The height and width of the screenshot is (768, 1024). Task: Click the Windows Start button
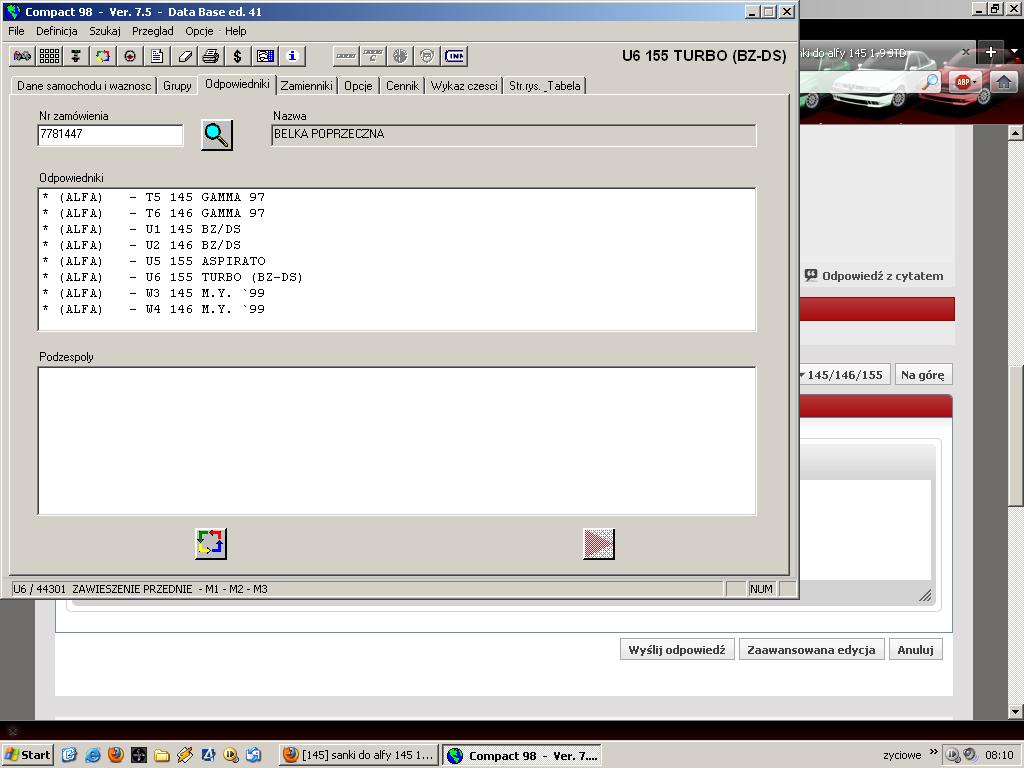[x=27, y=755]
